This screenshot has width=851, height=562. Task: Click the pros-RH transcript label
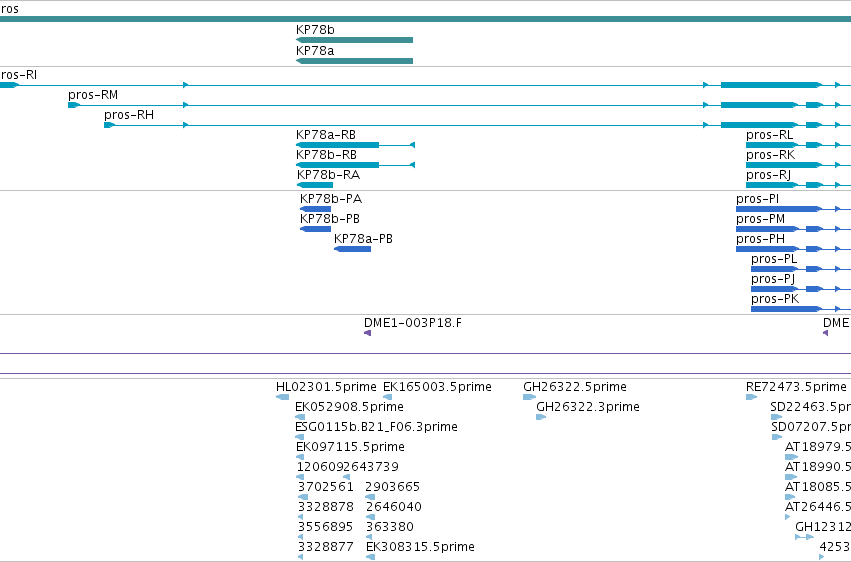tap(129, 115)
